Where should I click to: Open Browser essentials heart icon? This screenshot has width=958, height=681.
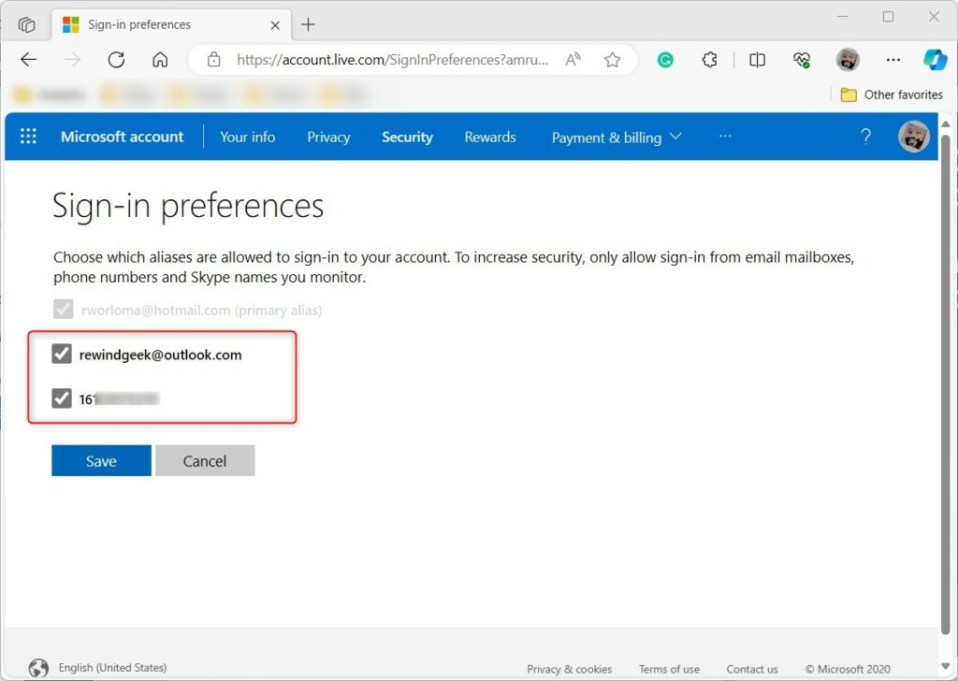[x=802, y=59]
